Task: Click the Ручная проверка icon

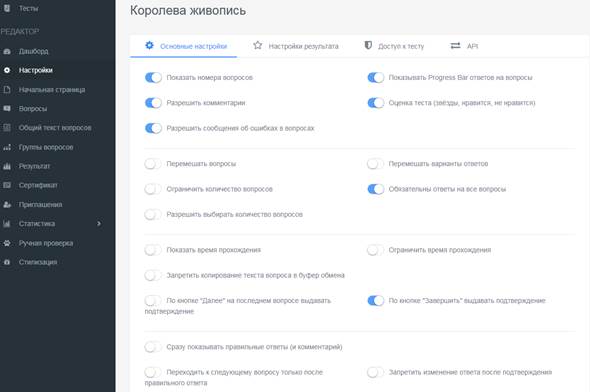Action: tap(7, 243)
